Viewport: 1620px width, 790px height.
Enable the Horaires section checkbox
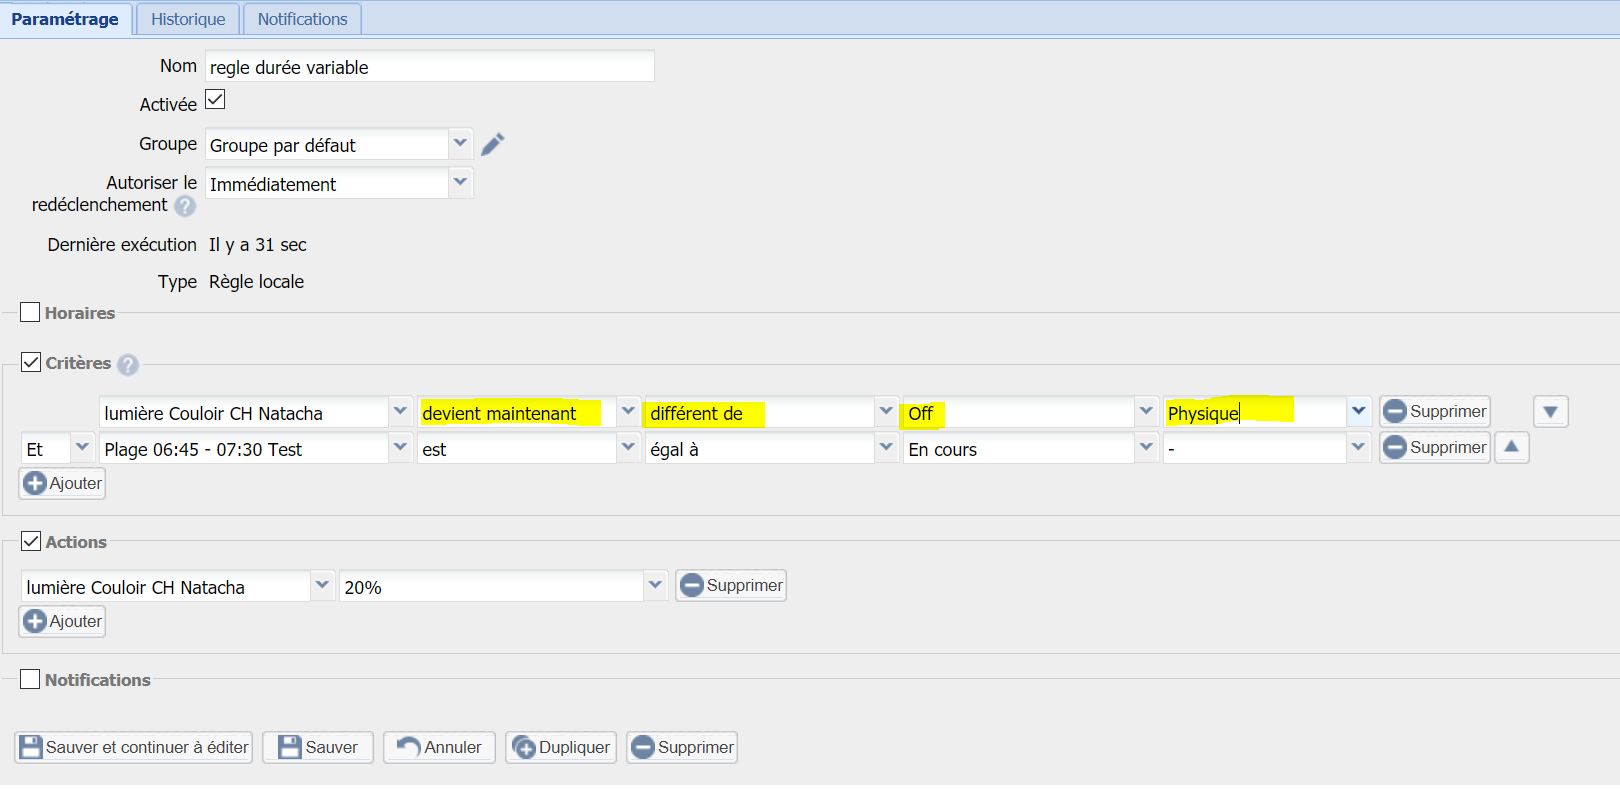(30, 312)
